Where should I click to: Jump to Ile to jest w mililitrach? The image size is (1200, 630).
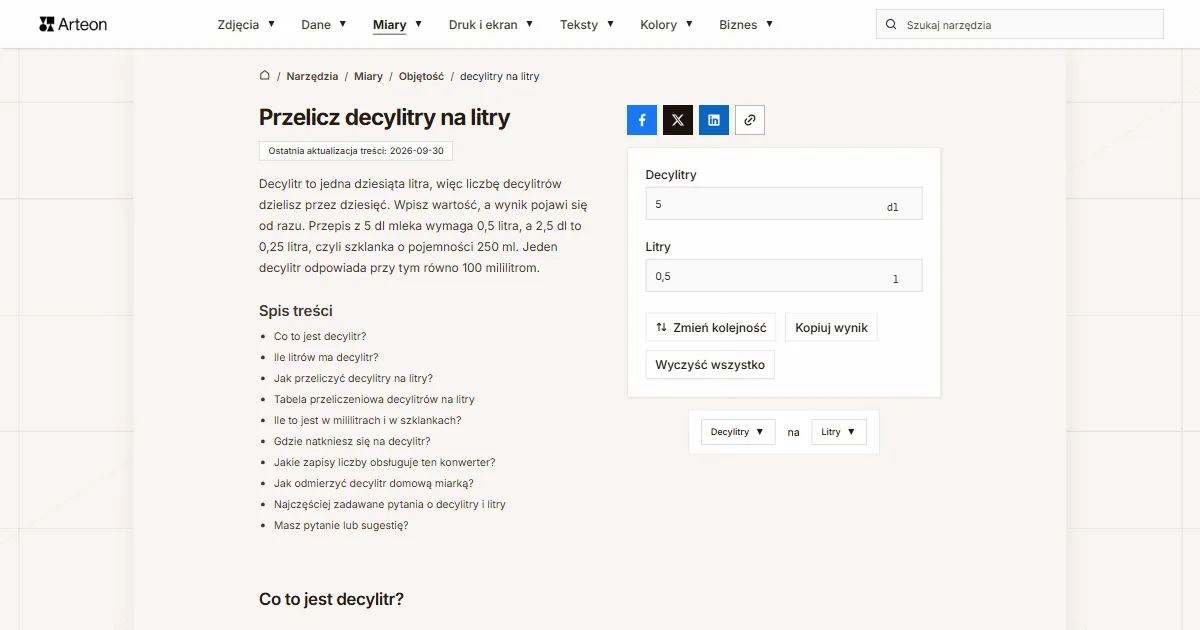pos(368,420)
